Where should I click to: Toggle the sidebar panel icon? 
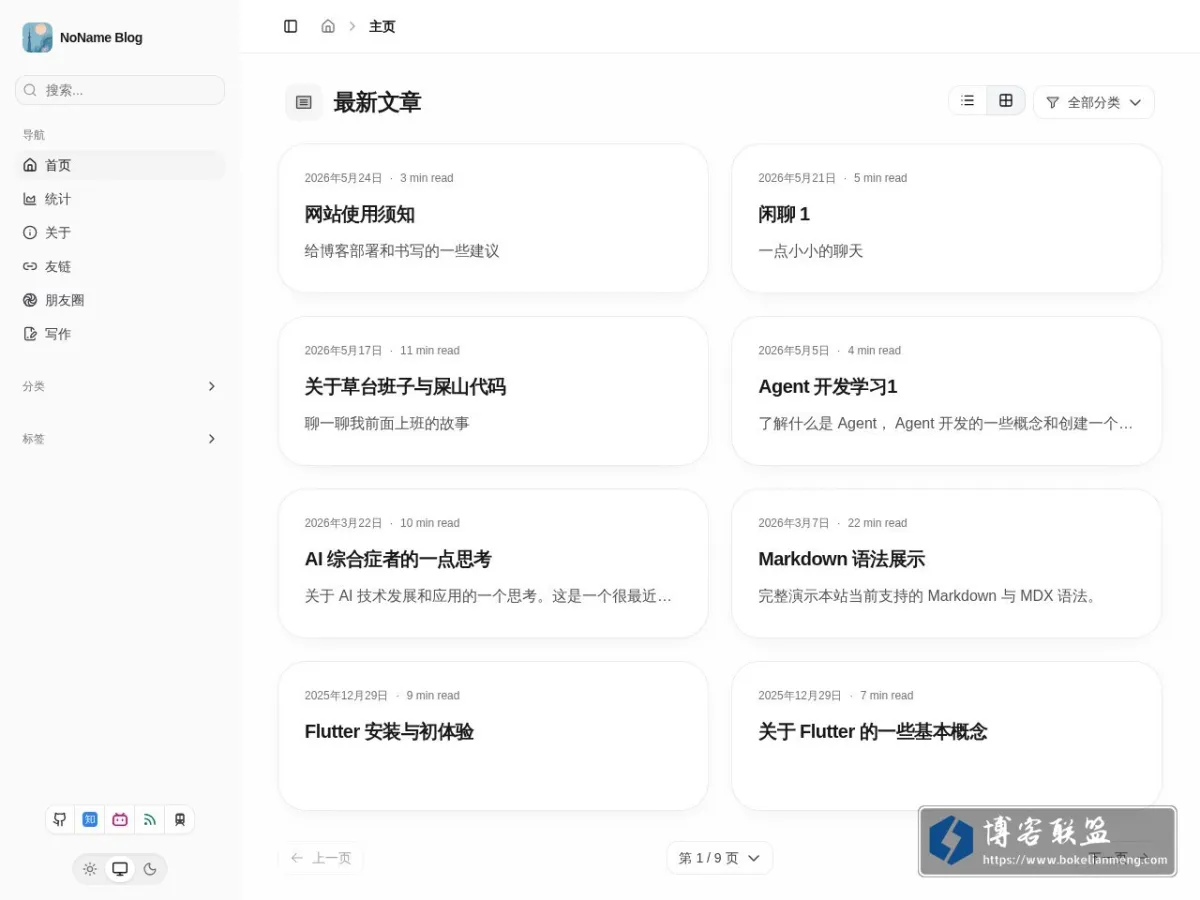coord(291,26)
